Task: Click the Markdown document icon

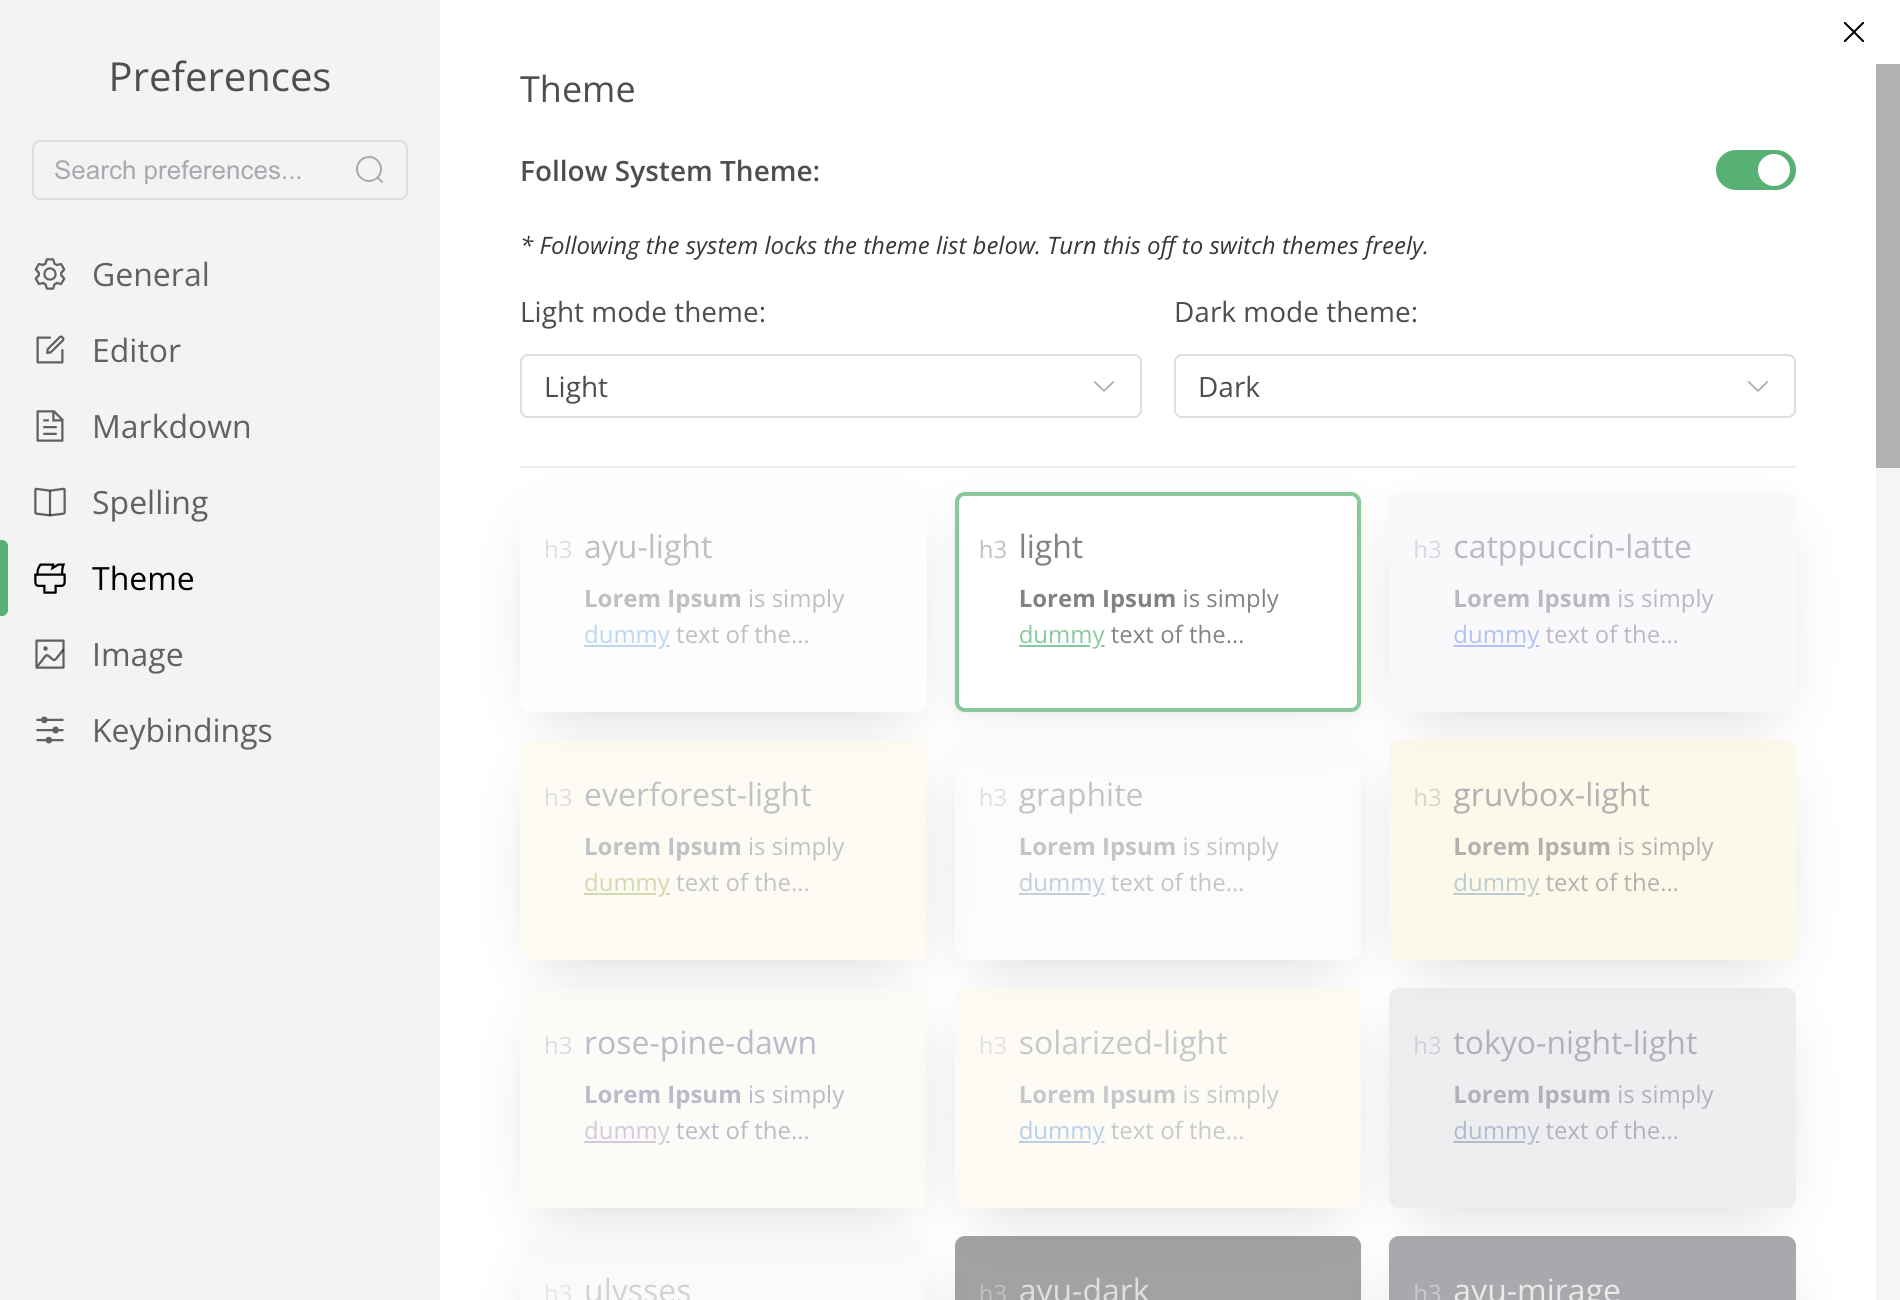Action: click(50, 426)
